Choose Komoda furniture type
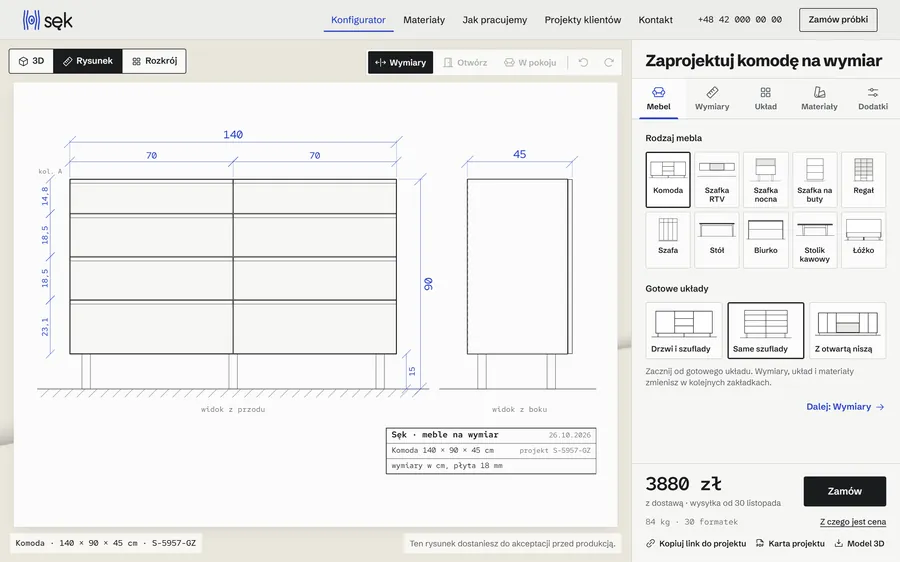 point(668,180)
